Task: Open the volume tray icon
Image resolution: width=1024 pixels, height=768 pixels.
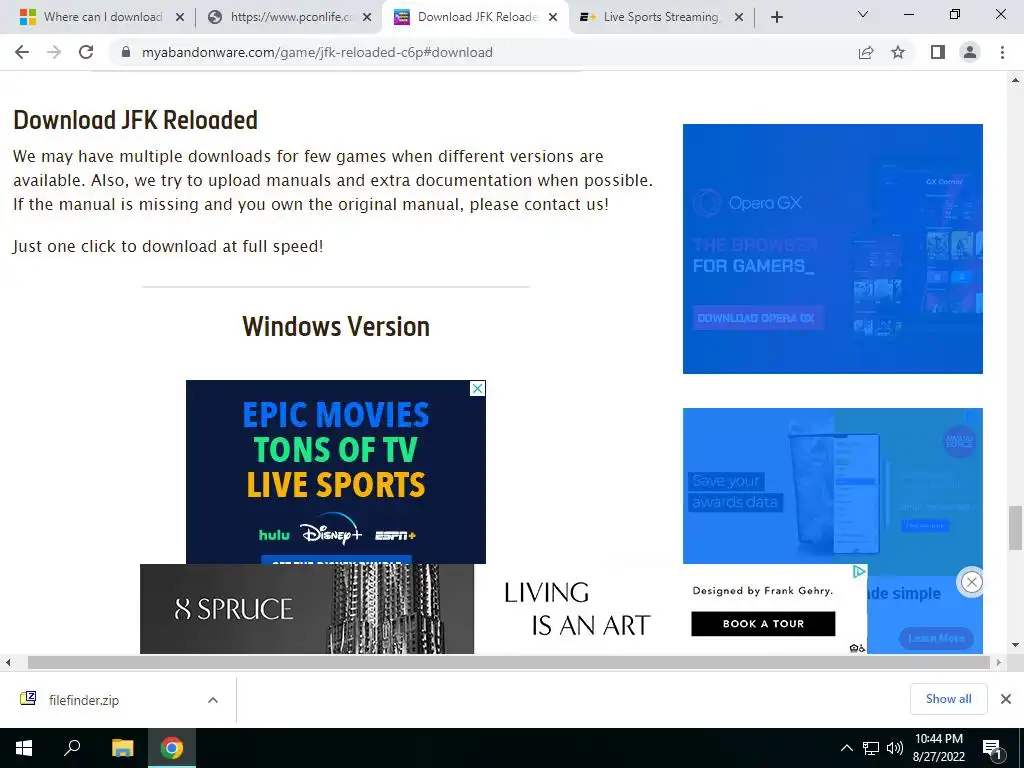Action: point(895,748)
